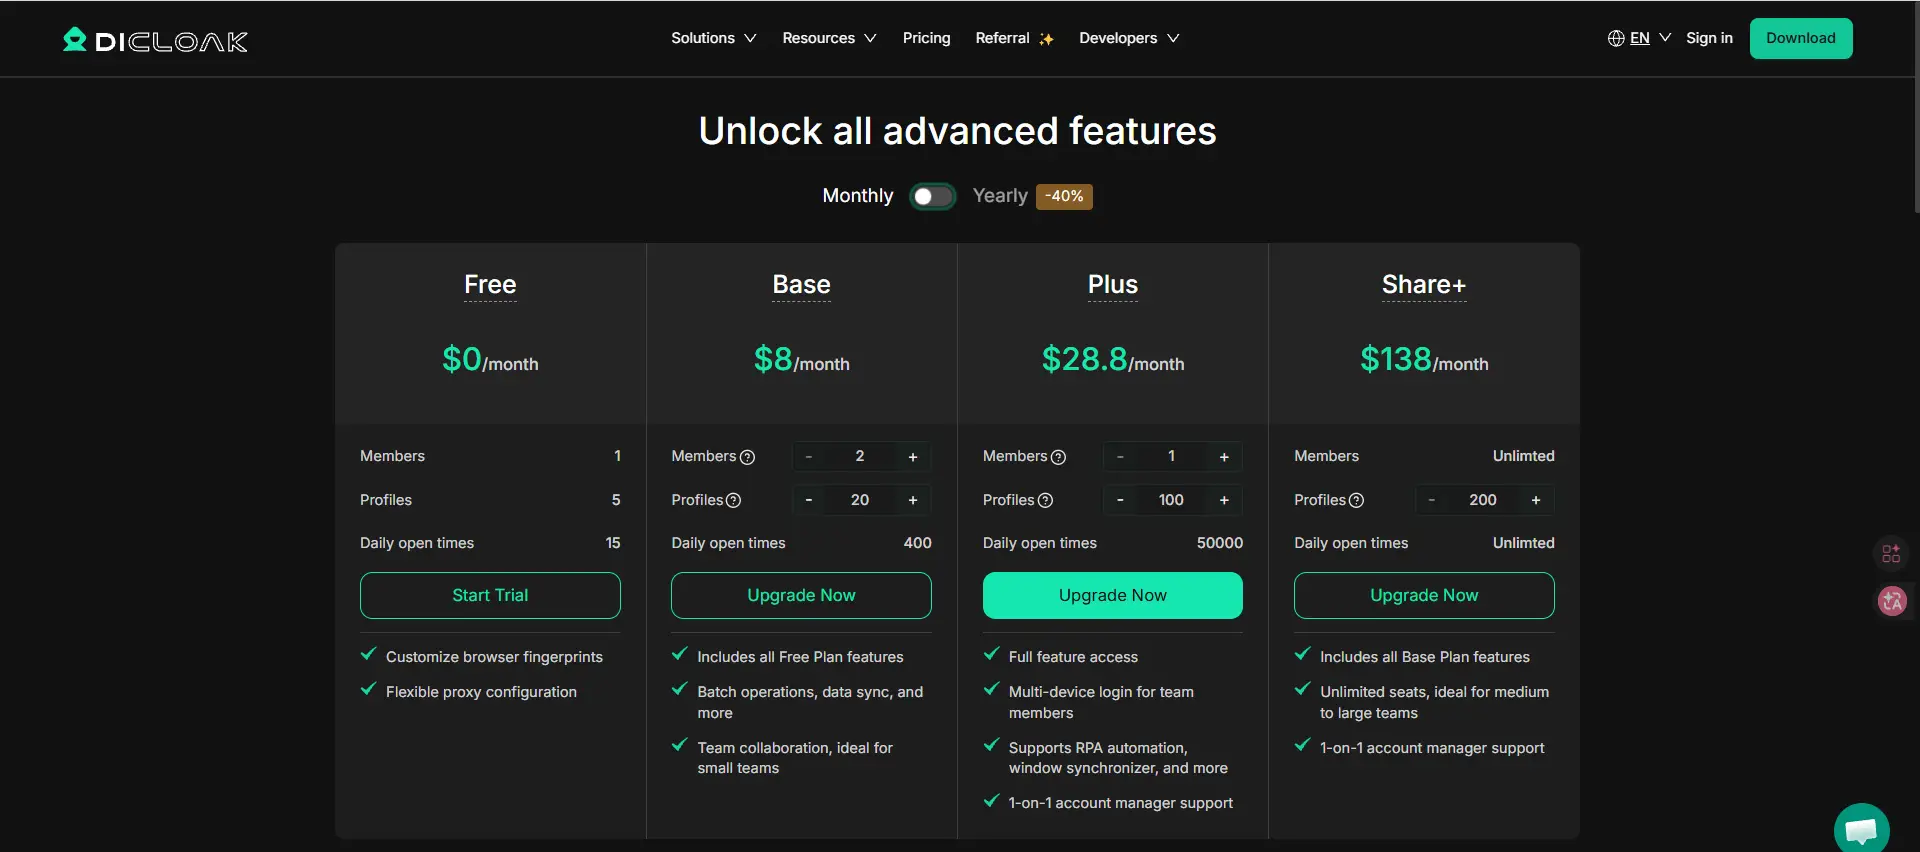
Task: Click the apps grid floating icon
Action: tap(1891, 554)
